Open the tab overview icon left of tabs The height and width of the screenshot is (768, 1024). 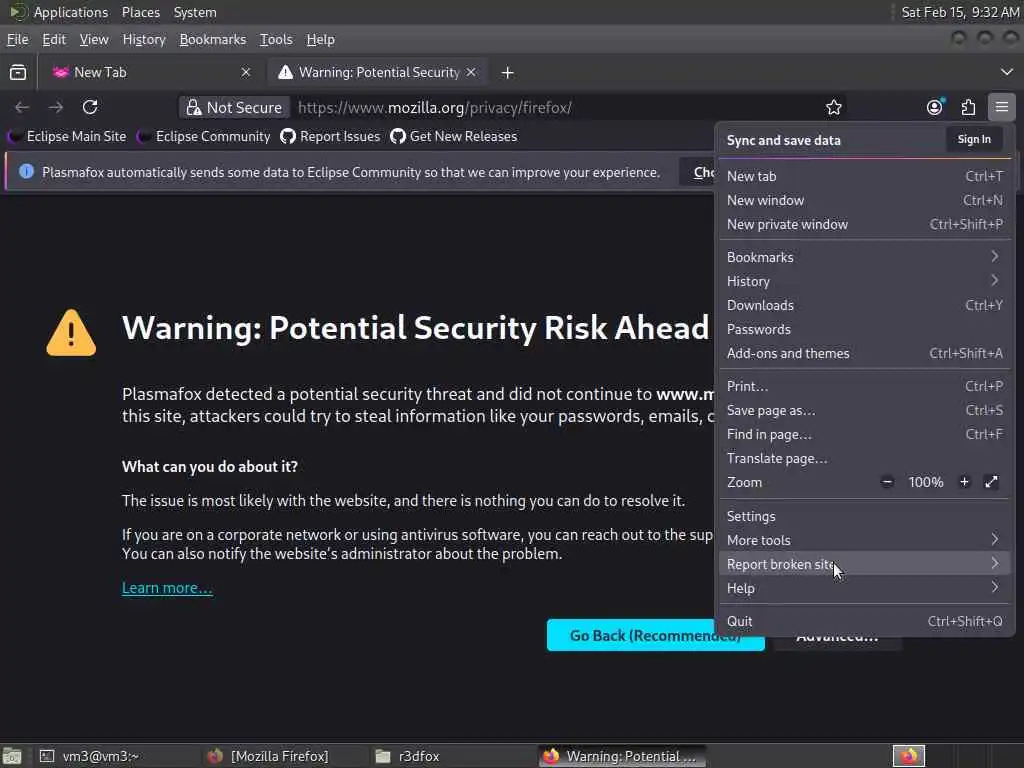18,72
